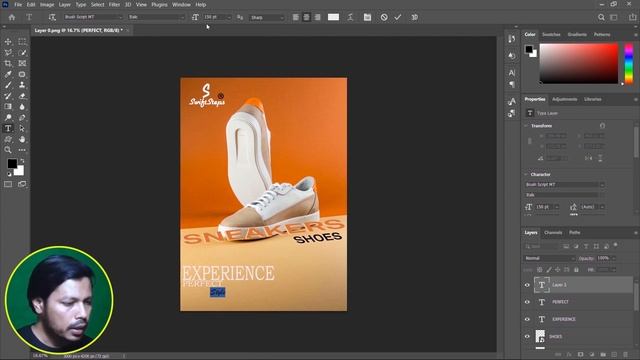The image size is (640, 360).
Task: Open the search icon at top right
Action: tap(601, 17)
